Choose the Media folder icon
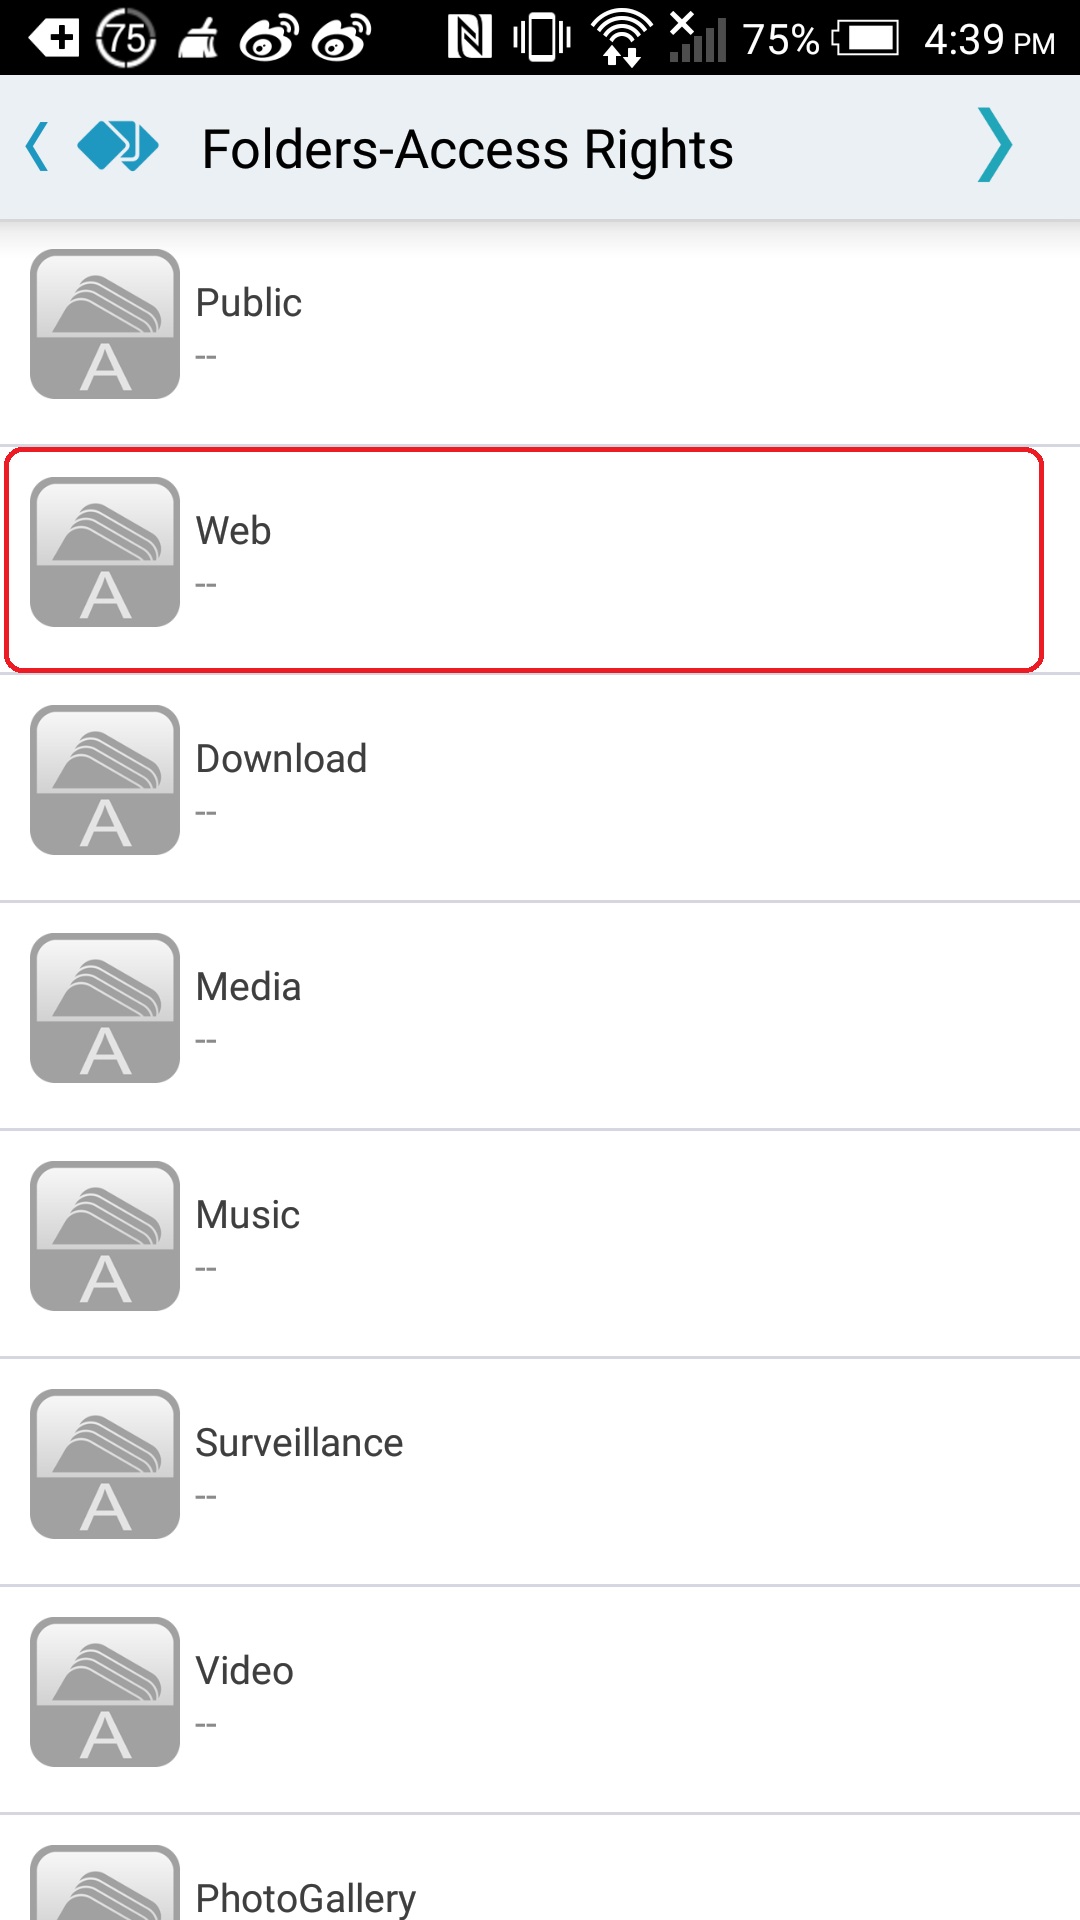 point(105,1008)
